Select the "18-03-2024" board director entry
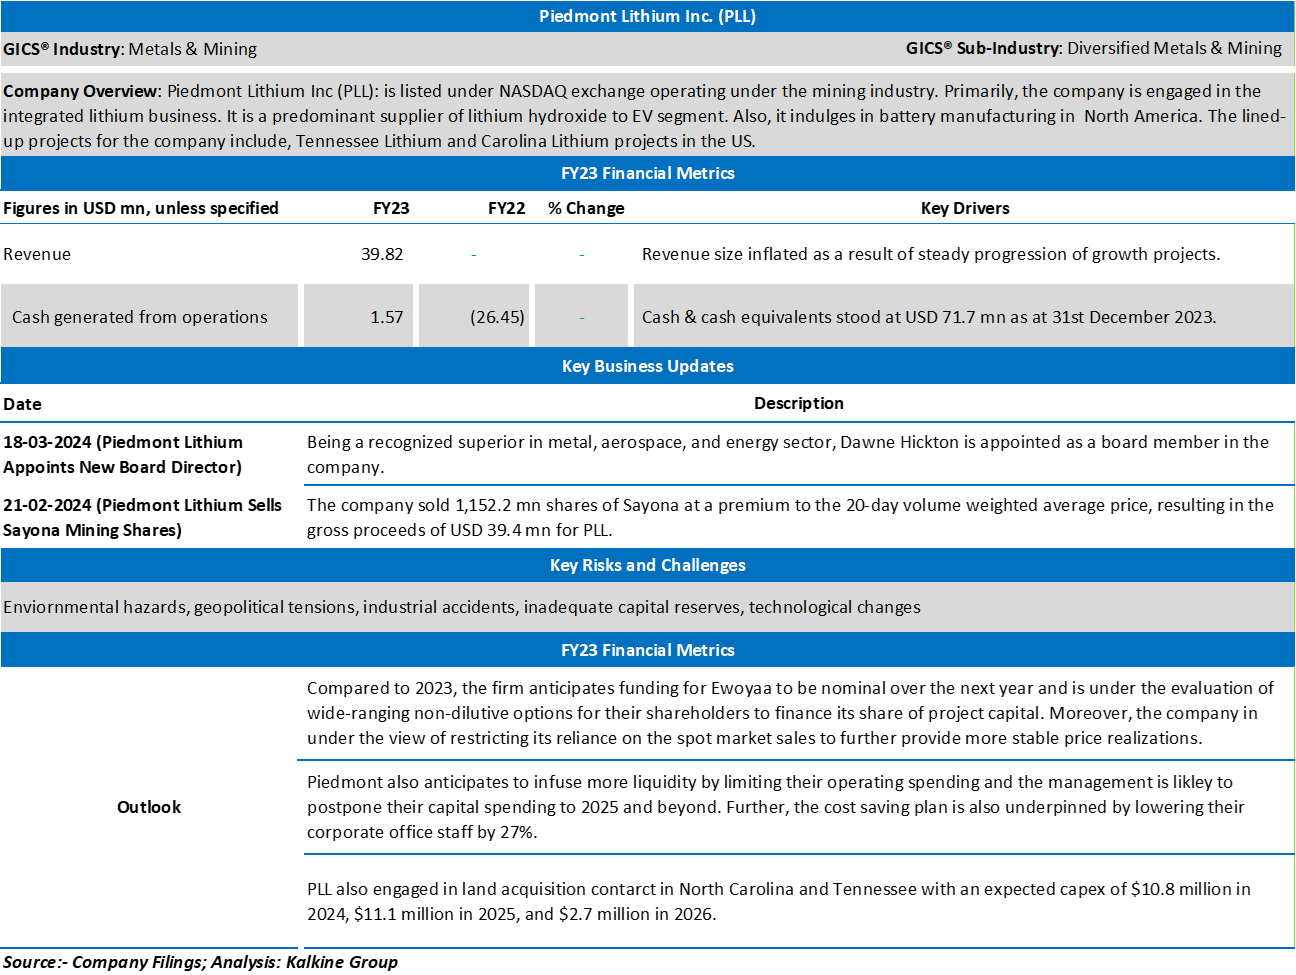This screenshot has height=975, width=1296. [x=123, y=454]
